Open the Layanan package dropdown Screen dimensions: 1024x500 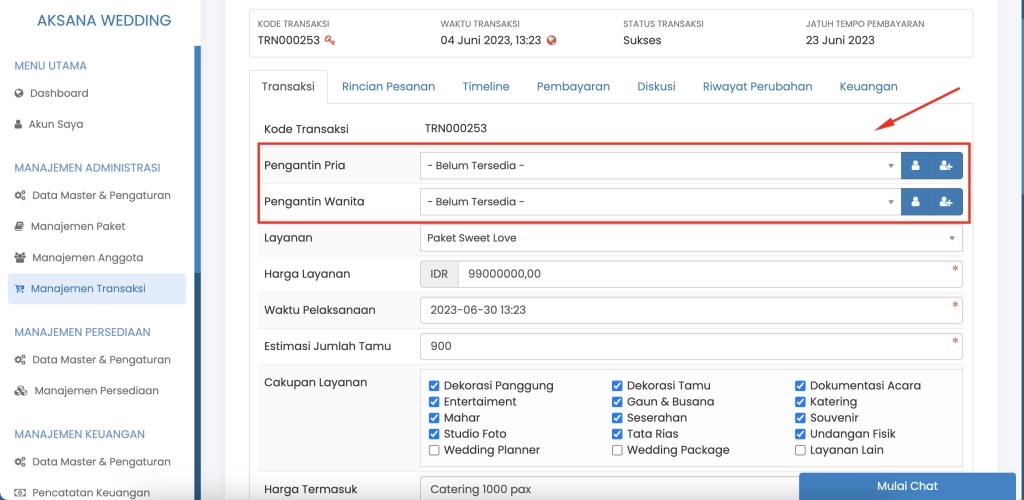690,238
